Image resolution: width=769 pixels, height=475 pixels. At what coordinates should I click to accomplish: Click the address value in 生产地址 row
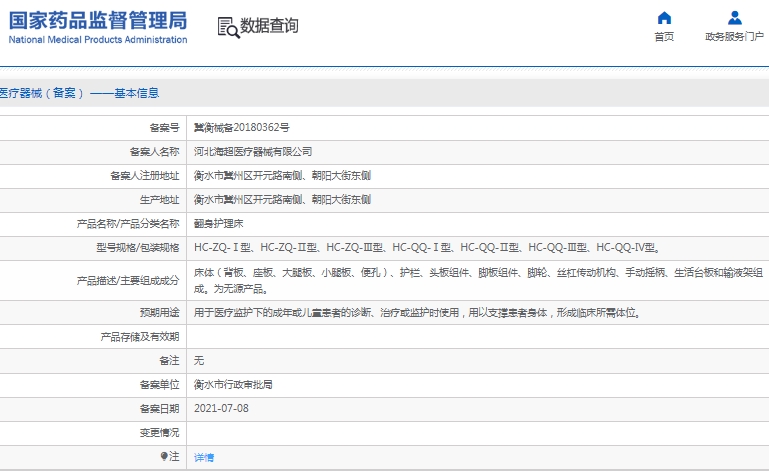point(282,200)
